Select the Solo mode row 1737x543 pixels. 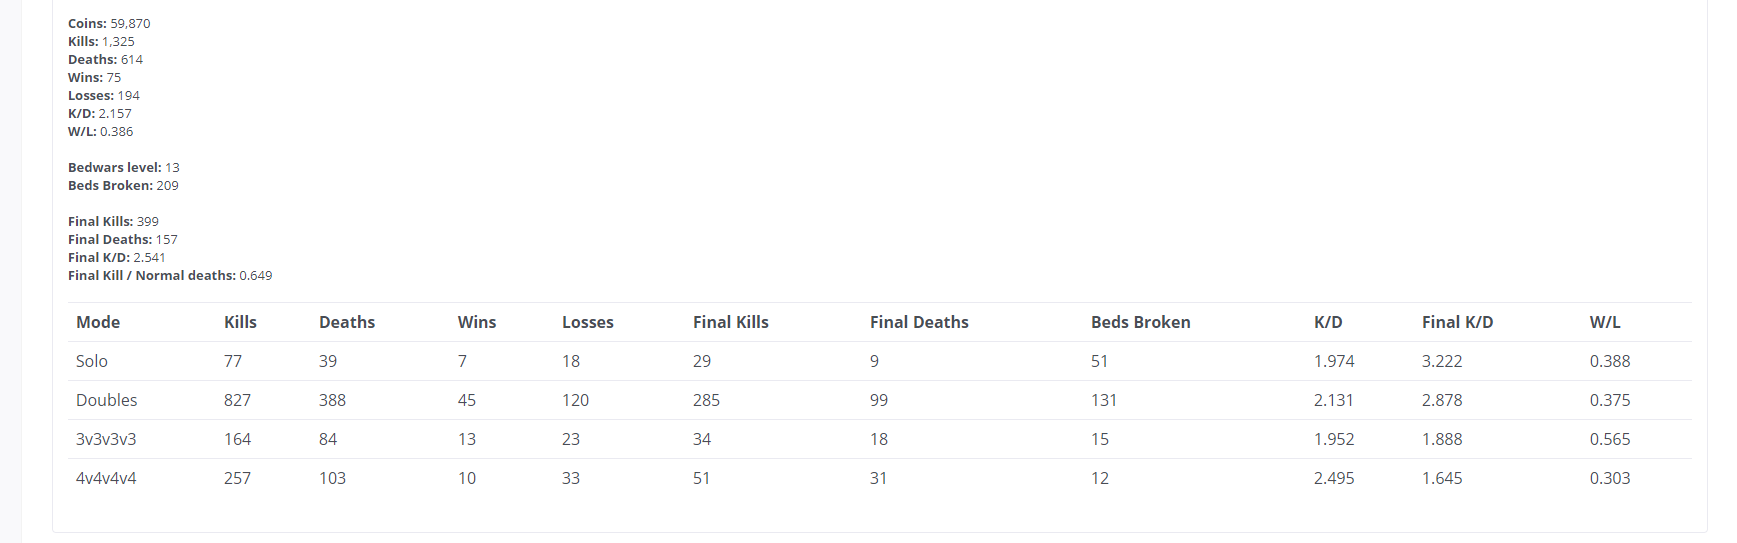(x=880, y=361)
